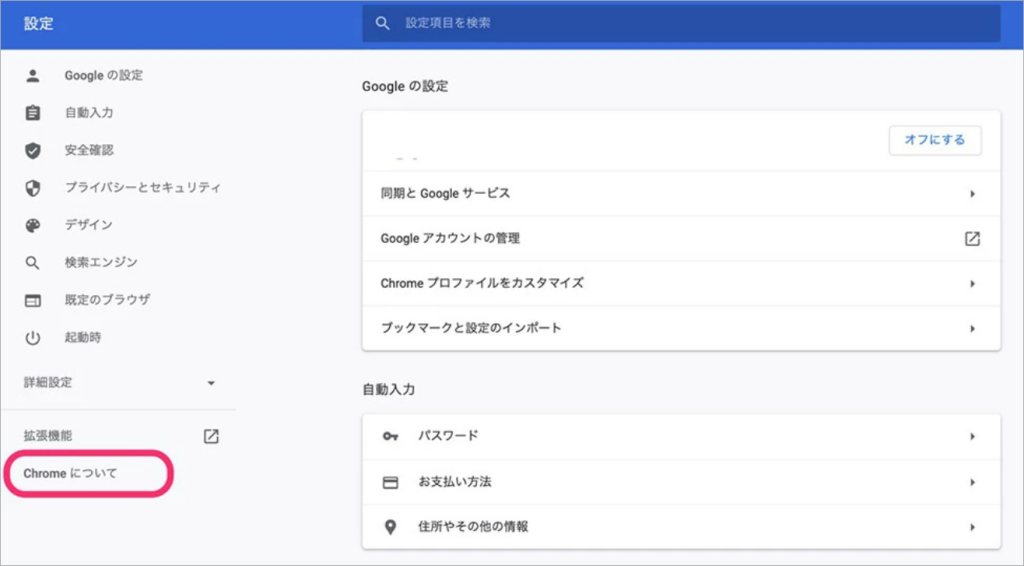Open Google アカウントの管理 row
Screen dimensions: 1024x566
(681, 239)
